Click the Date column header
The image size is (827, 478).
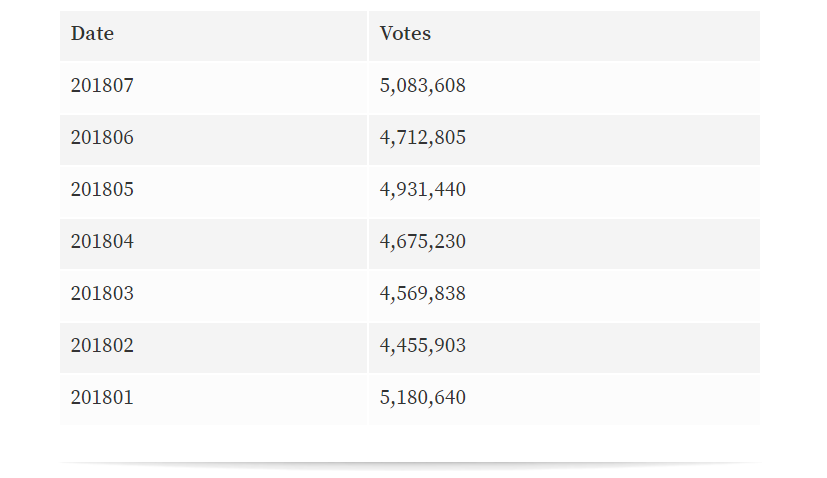pos(92,34)
